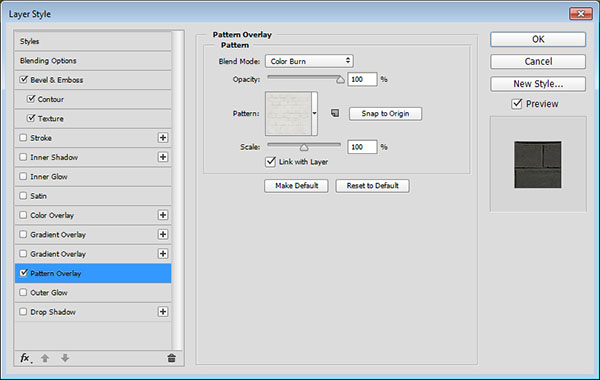Open the fx add-effect menu icon
The image size is (600, 380).
tap(25, 358)
